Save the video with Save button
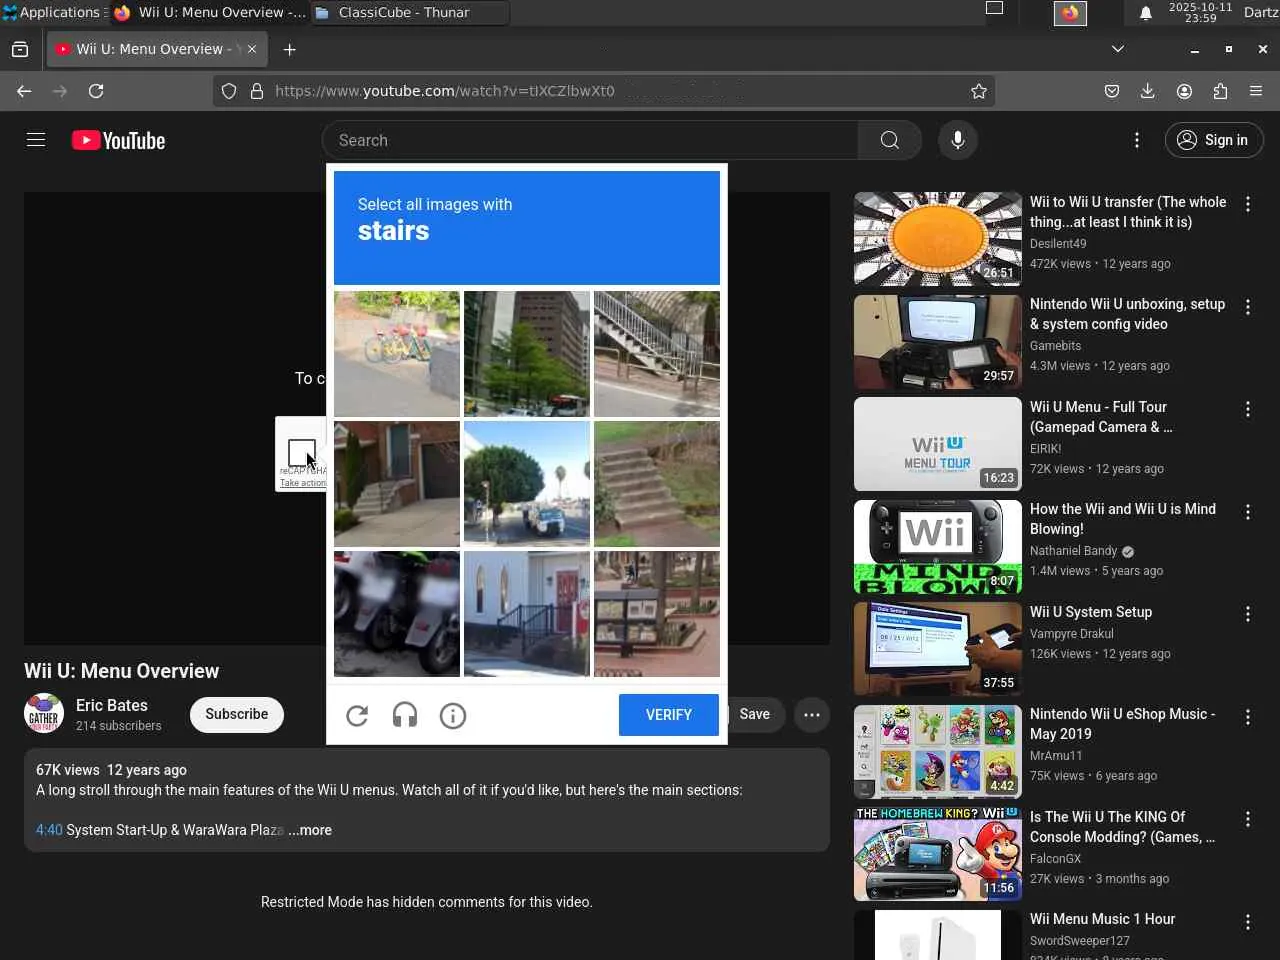 pos(754,714)
